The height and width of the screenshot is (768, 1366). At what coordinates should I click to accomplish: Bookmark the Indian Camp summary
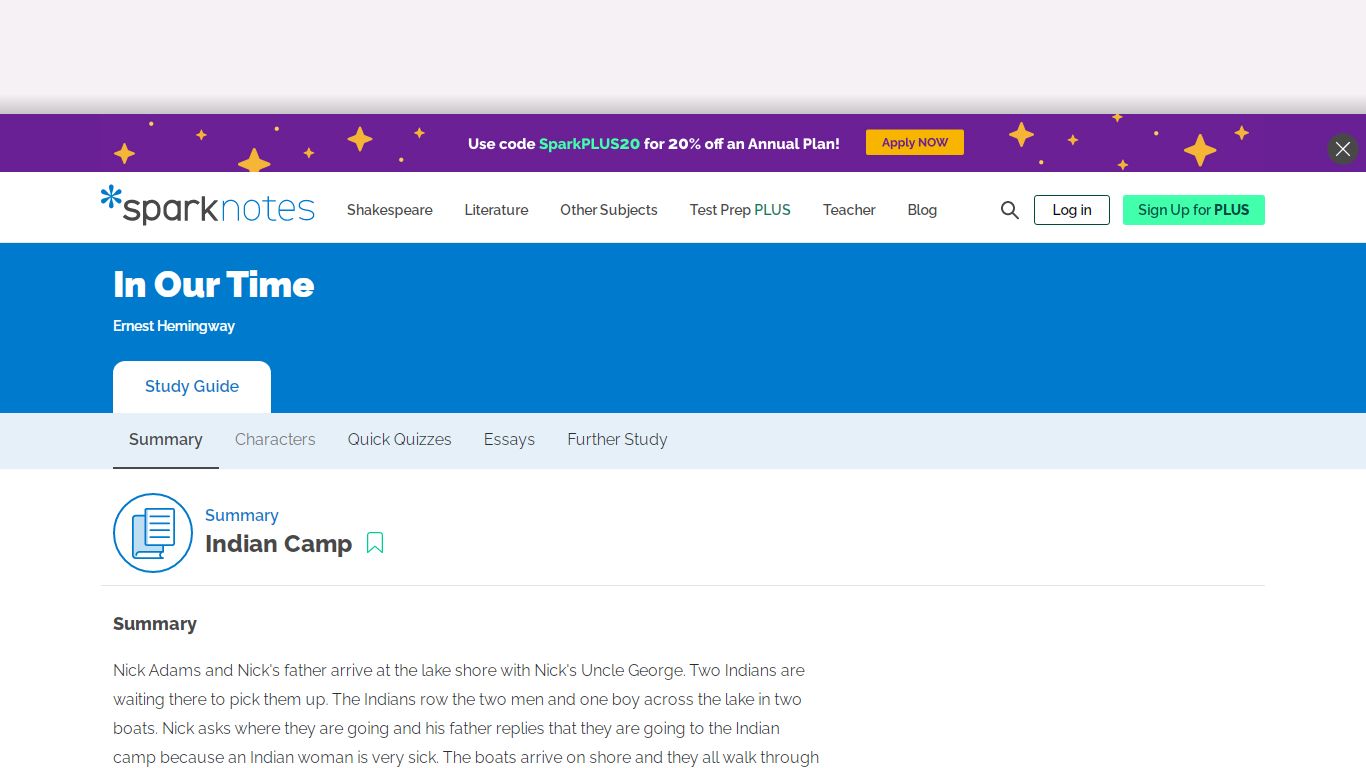point(375,543)
